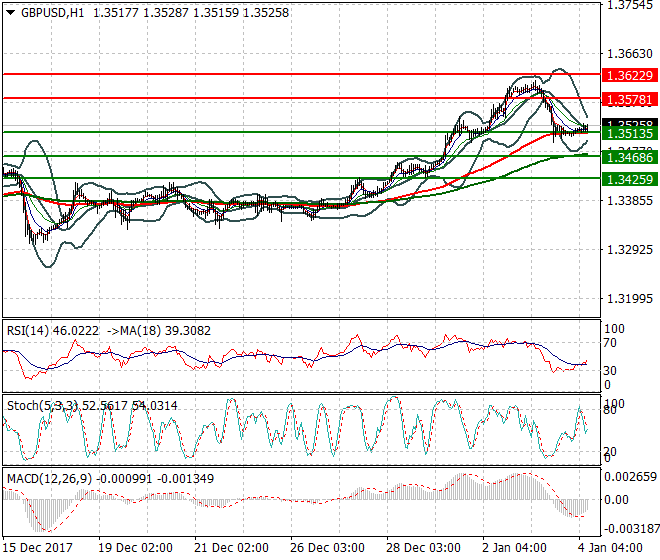Select the 26 Dec 03:00 time label
The image size is (660, 560).
pyautogui.click(x=327, y=548)
